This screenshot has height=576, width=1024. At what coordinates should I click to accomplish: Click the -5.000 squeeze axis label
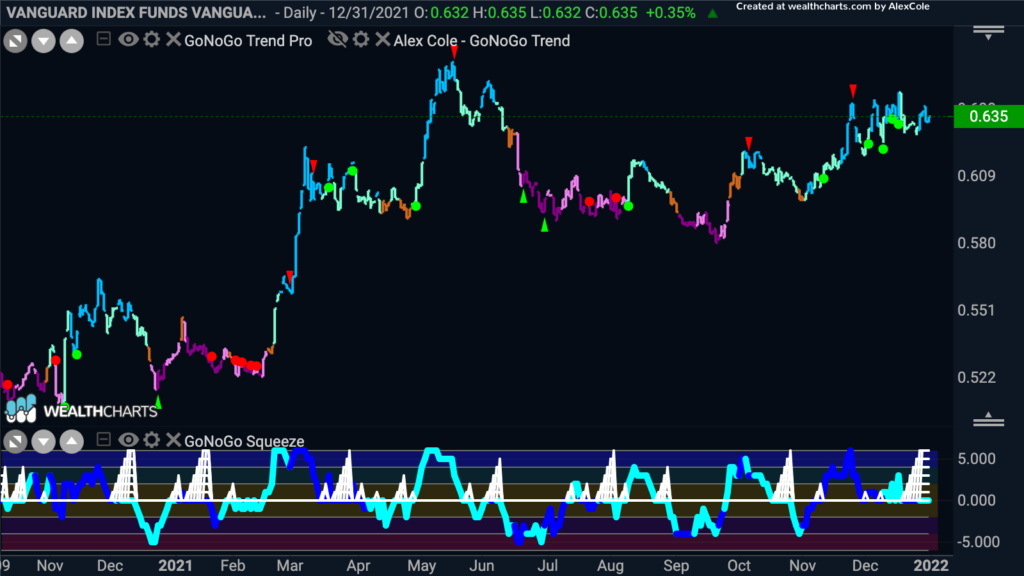pos(976,542)
